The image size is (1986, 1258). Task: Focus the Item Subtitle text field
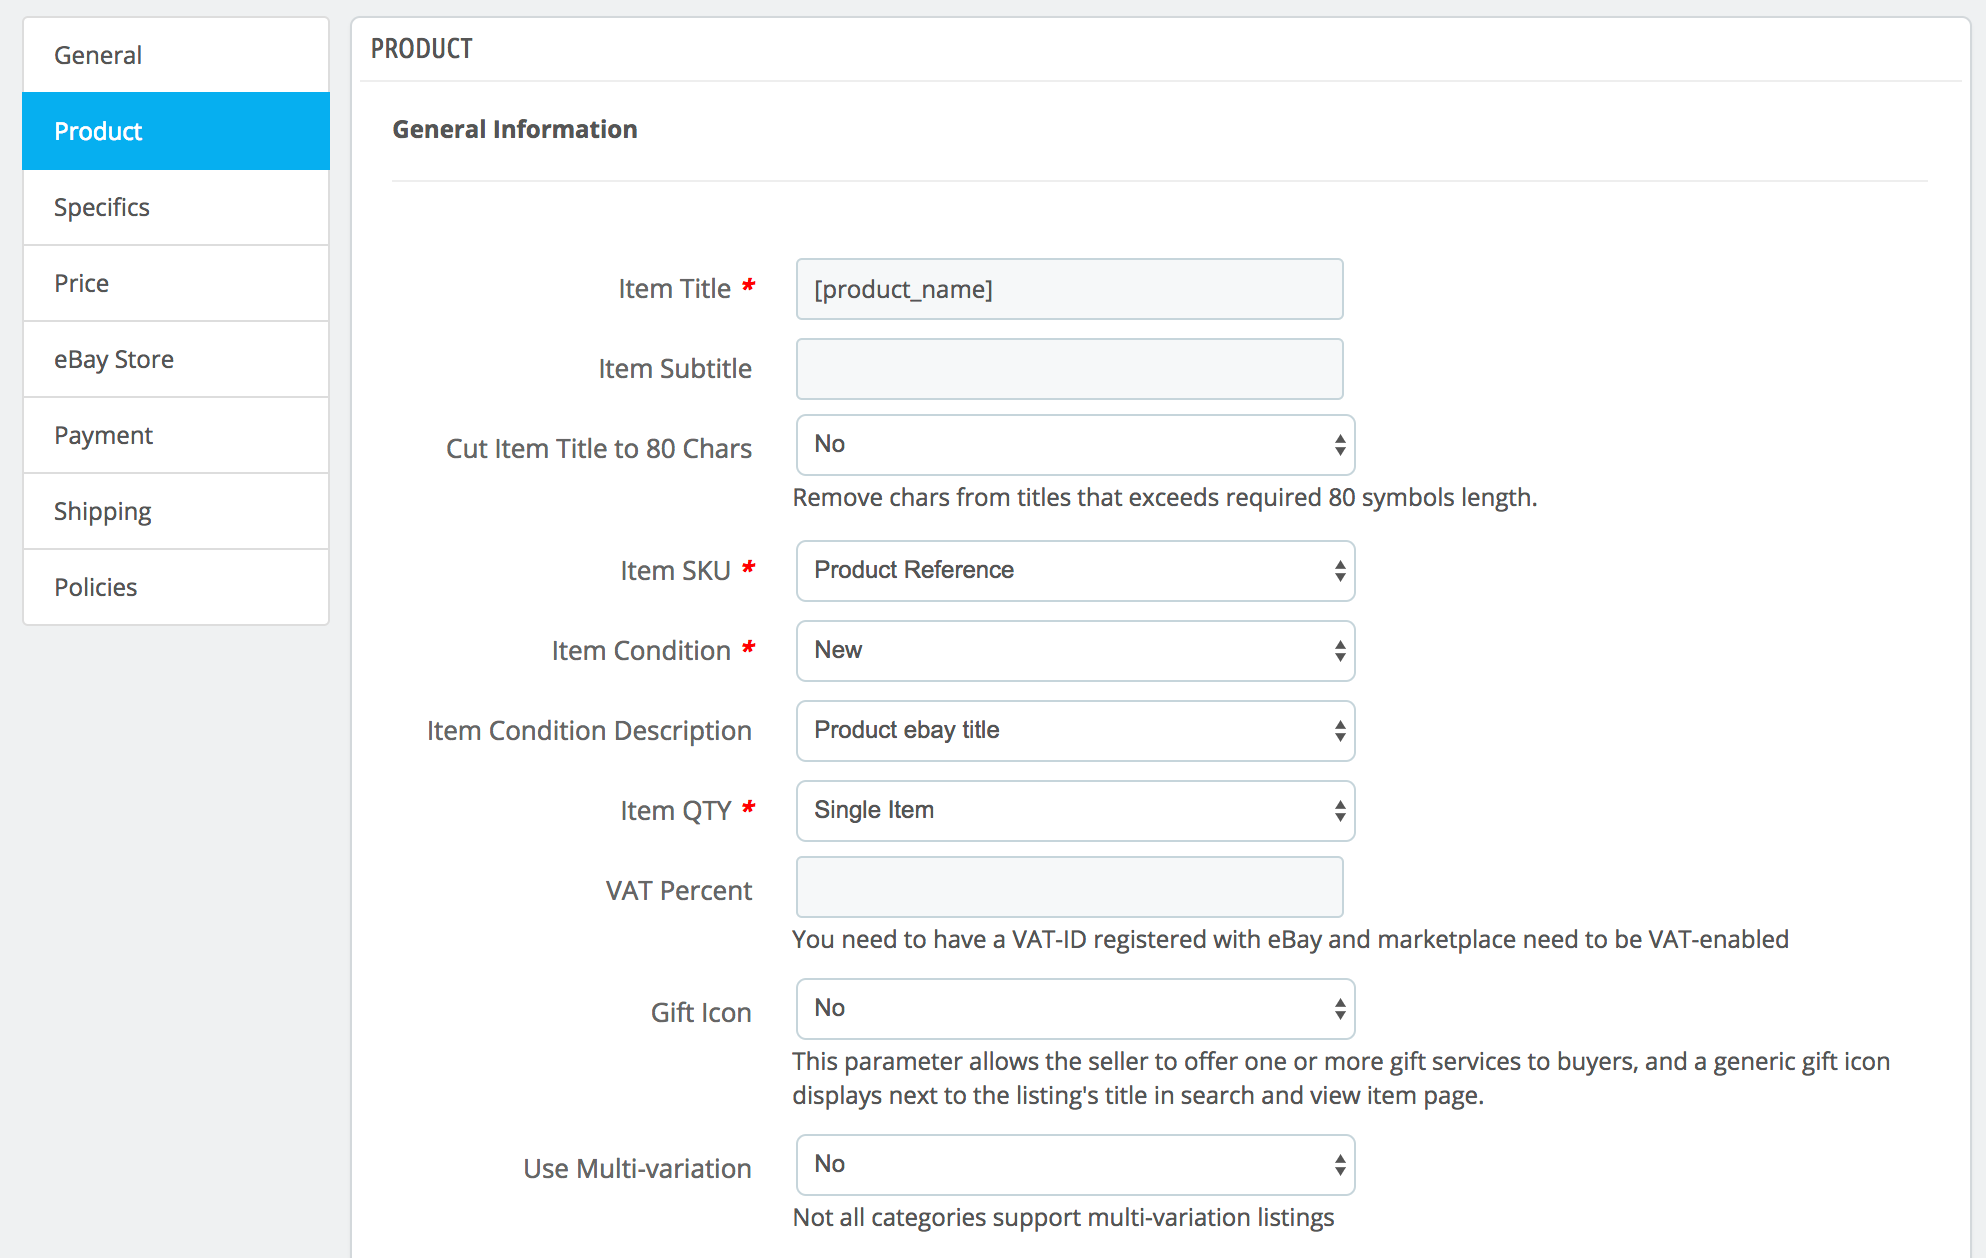tap(1069, 369)
